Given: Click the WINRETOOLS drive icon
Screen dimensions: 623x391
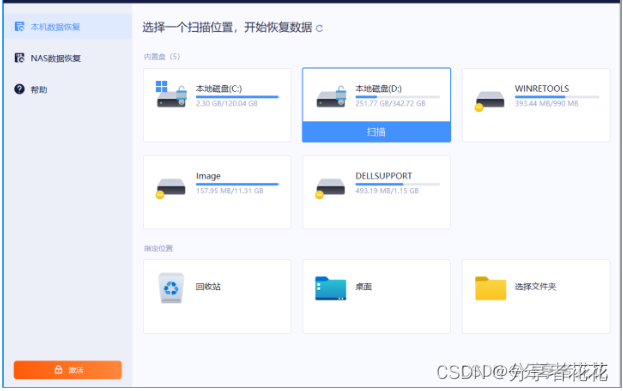Looking at the screenshot, I should [490, 101].
